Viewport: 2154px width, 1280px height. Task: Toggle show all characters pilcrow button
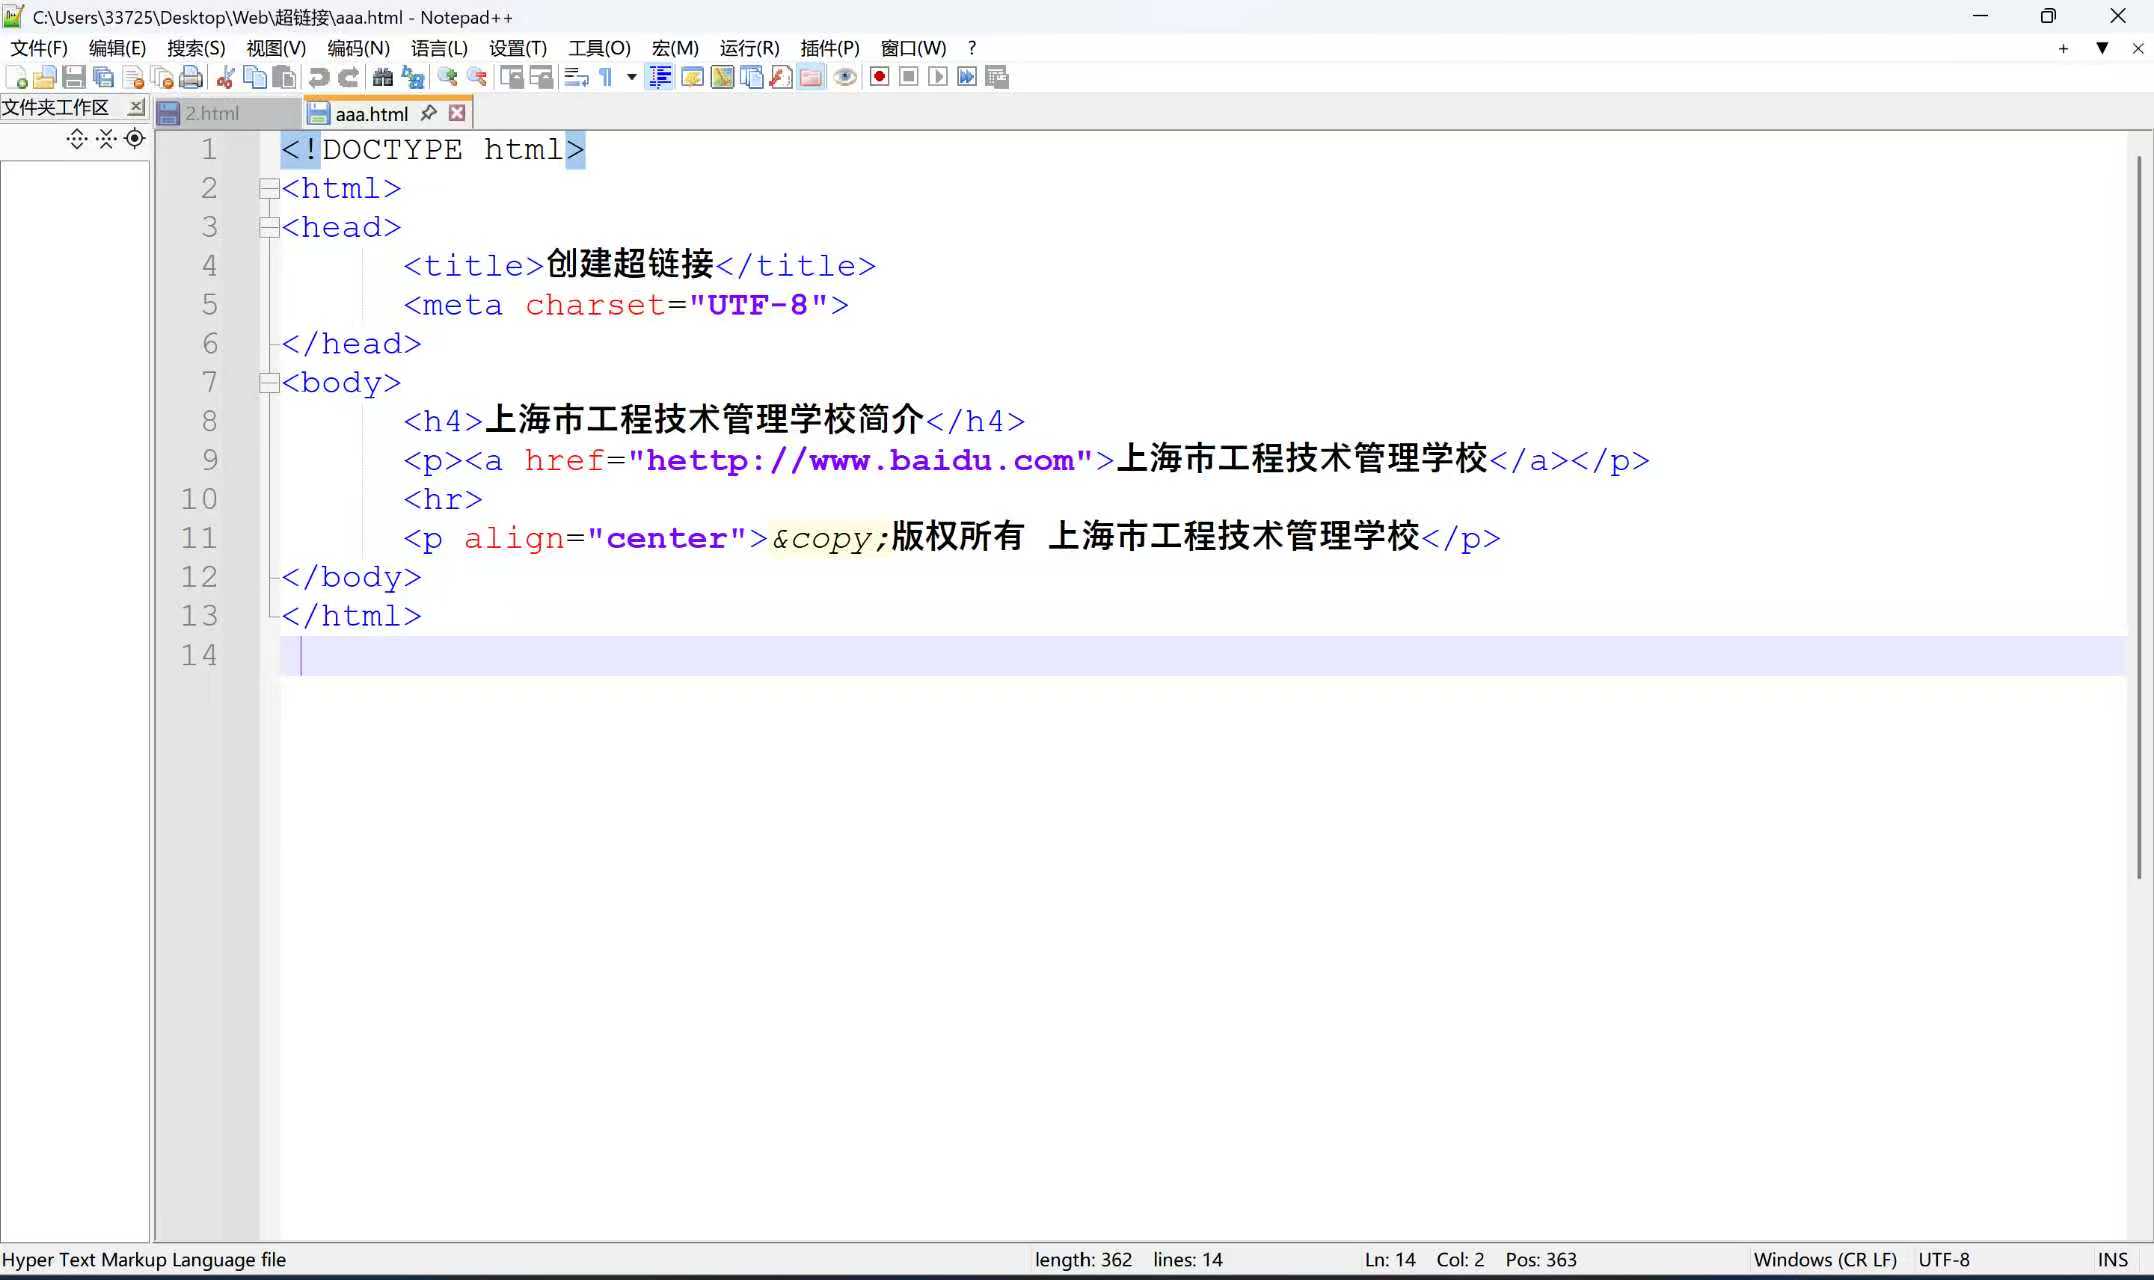(x=606, y=77)
